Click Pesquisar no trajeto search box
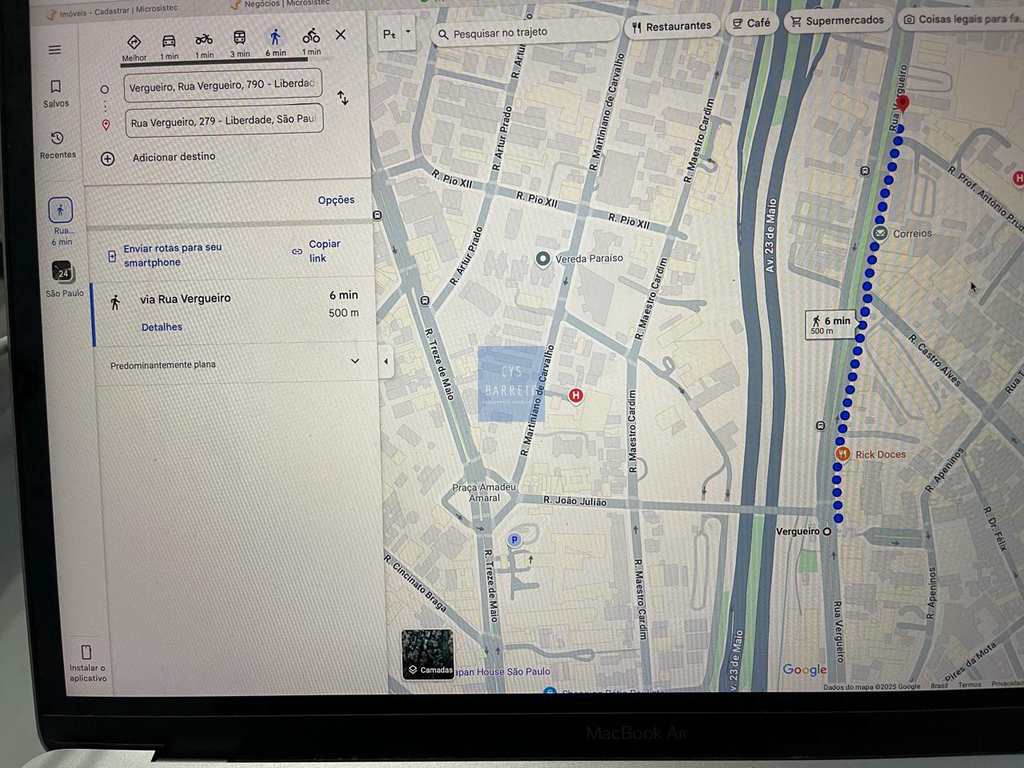This screenshot has height=768, width=1024. 524,32
